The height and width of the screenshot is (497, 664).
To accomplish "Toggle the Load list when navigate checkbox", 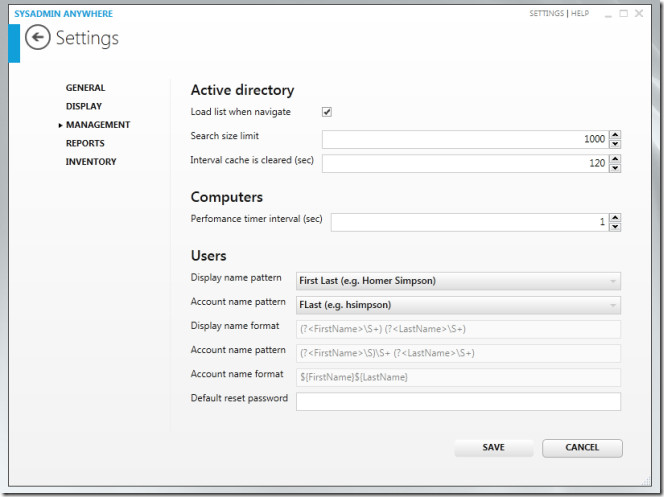I will (326, 112).
